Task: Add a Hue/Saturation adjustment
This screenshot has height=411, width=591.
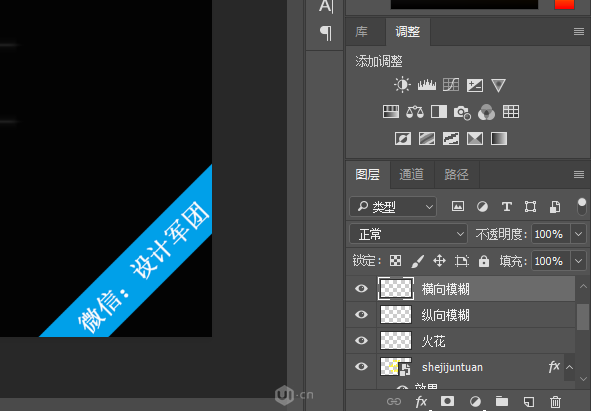Action: (x=391, y=112)
